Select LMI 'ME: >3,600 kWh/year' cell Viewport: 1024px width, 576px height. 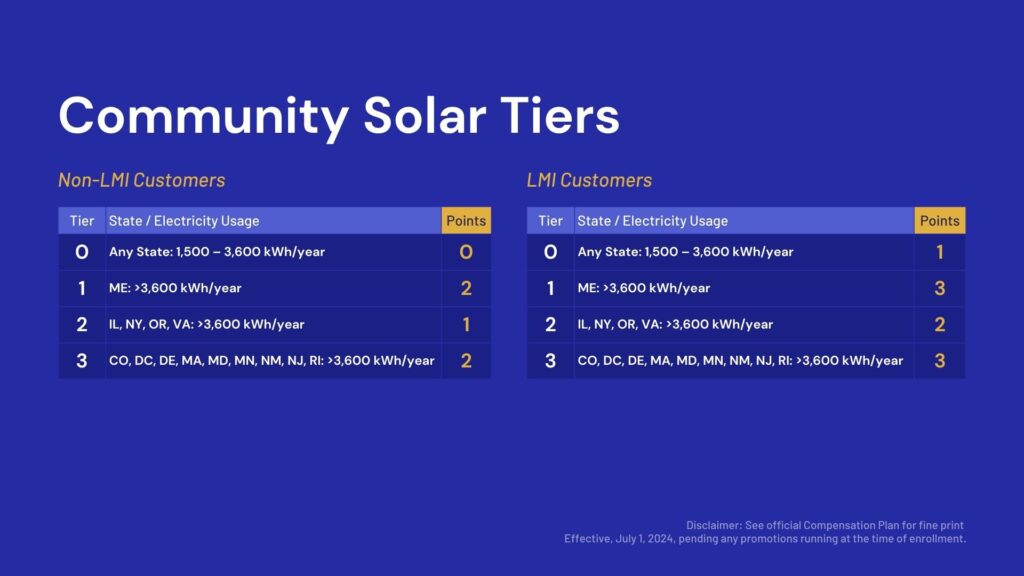pyautogui.click(x=744, y=288)
